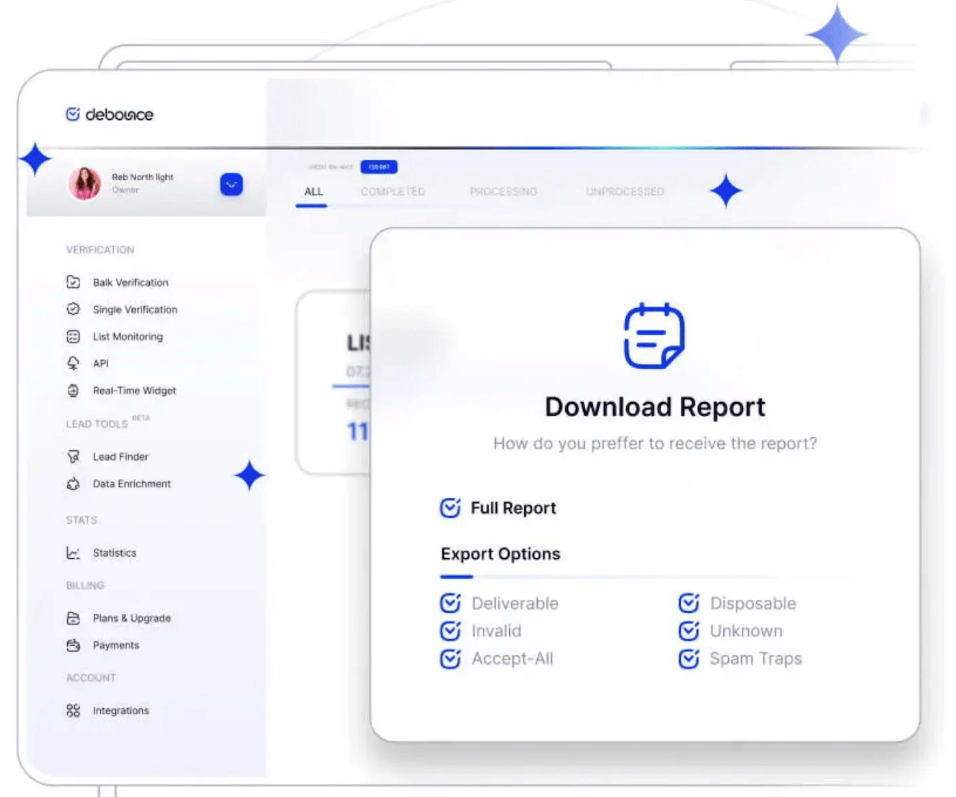Viewport: 956px width, 797px height.
Task: View the Statistics page
Action: pos(114,552)
